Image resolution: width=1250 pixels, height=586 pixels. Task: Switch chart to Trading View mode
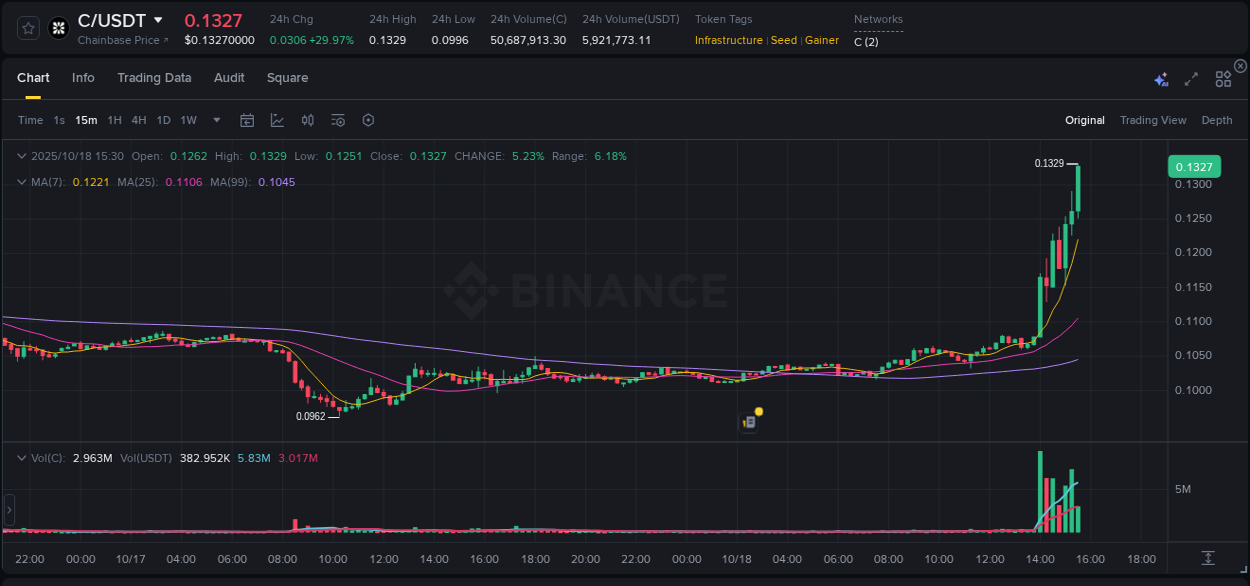1153,120
